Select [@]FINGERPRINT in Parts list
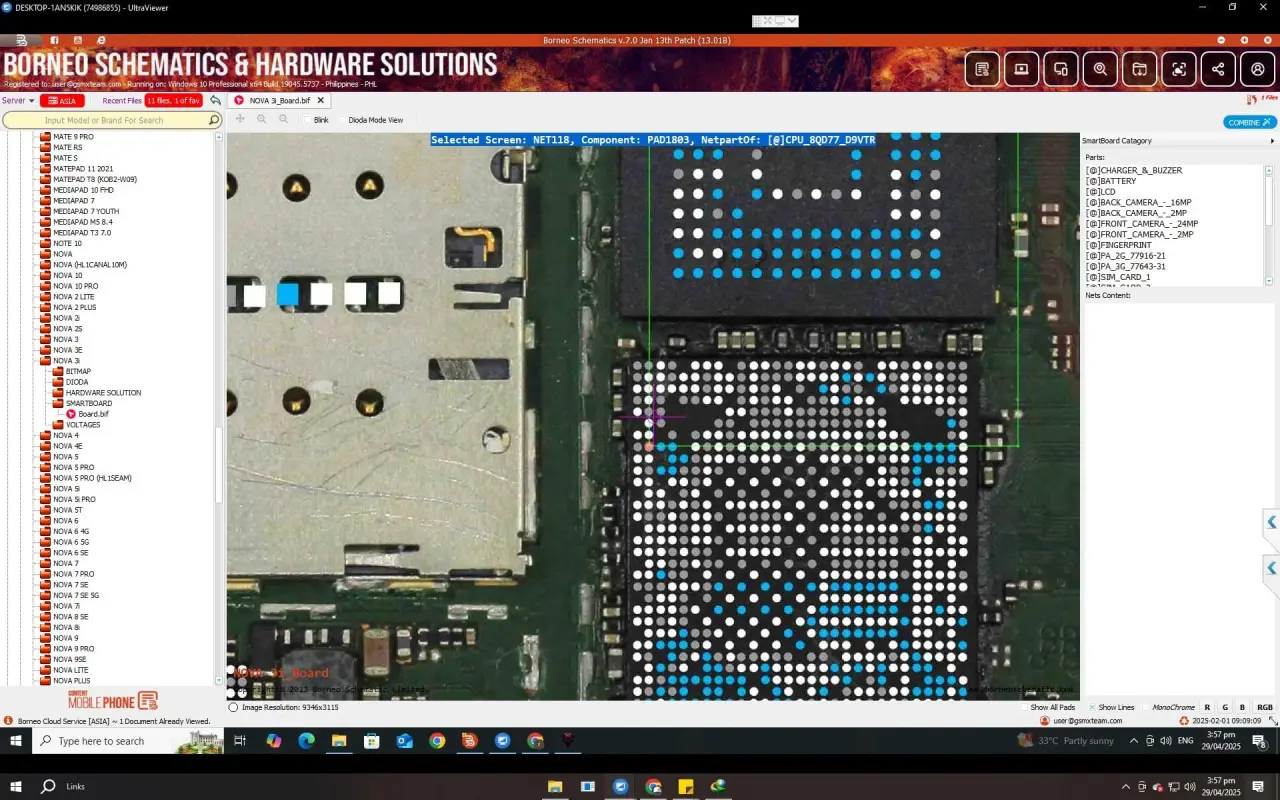Viewport: 1280px width, 800px height. coord(1118,245)
